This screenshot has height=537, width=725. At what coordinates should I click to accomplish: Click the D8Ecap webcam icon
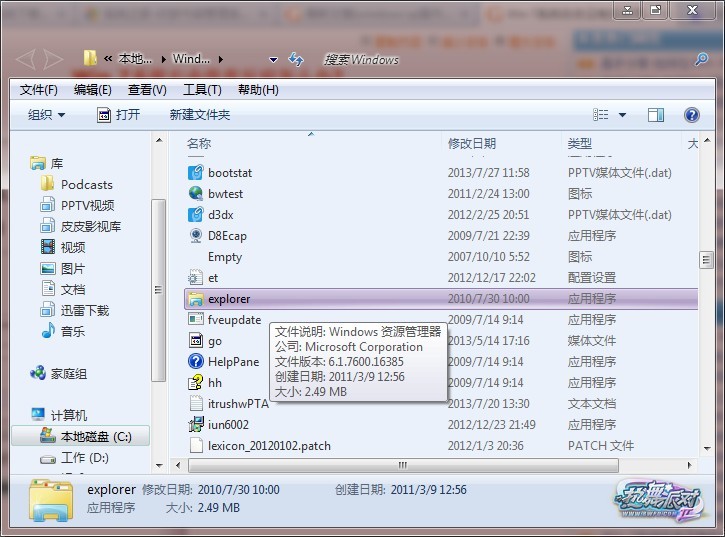(196, 235)
